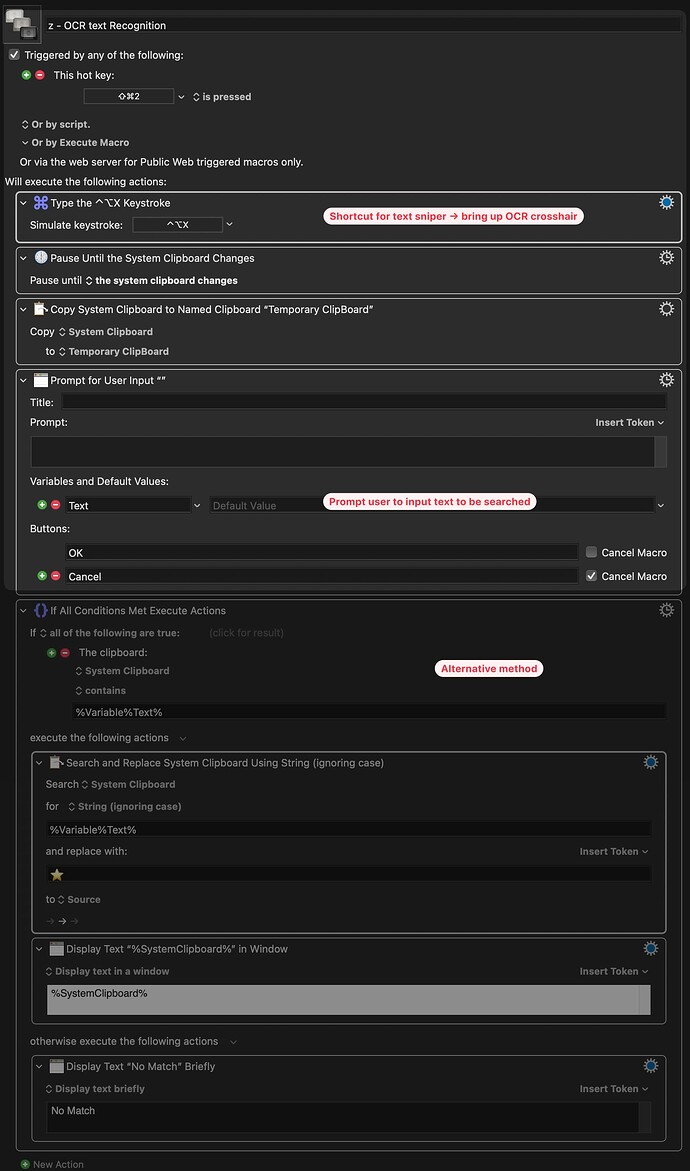Add a button with green plus beside 'Cancel'
Screen dimensions: 690x1171
pos(42,576)
